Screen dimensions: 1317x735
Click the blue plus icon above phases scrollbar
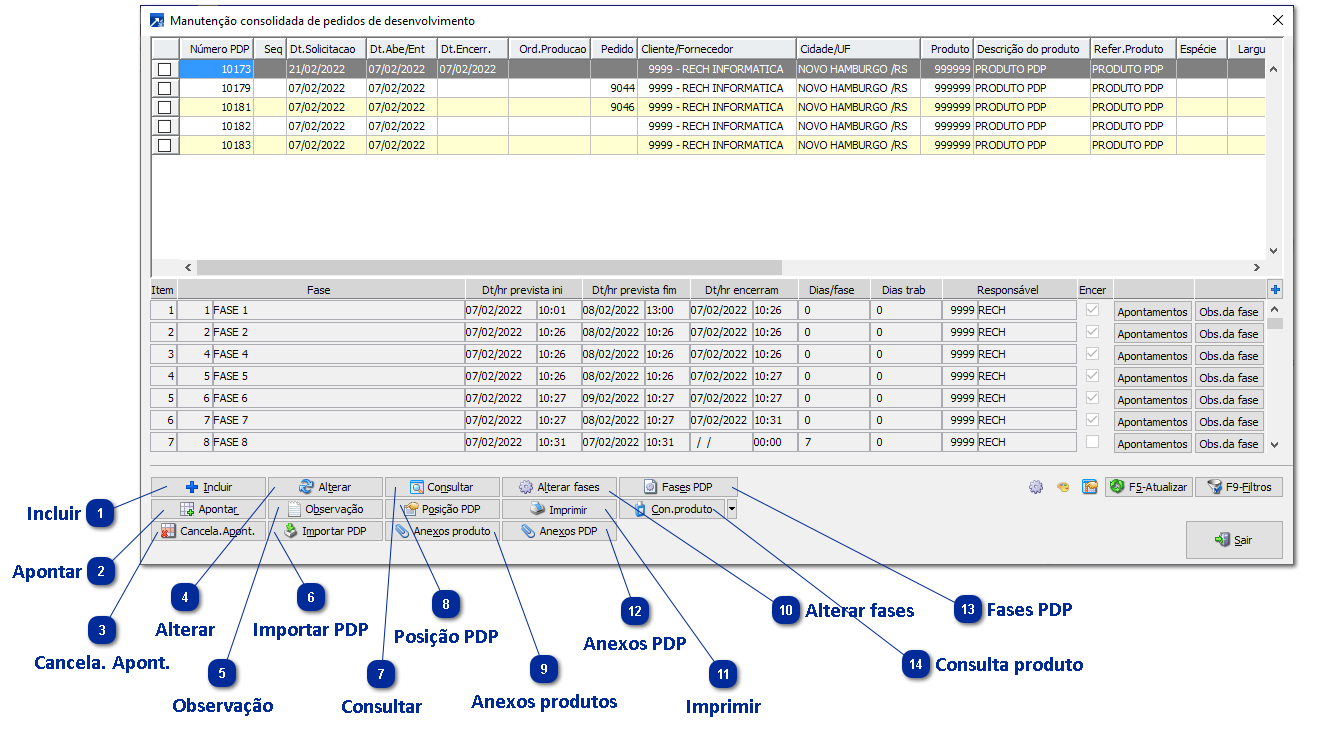click(x=1275, y=290)
